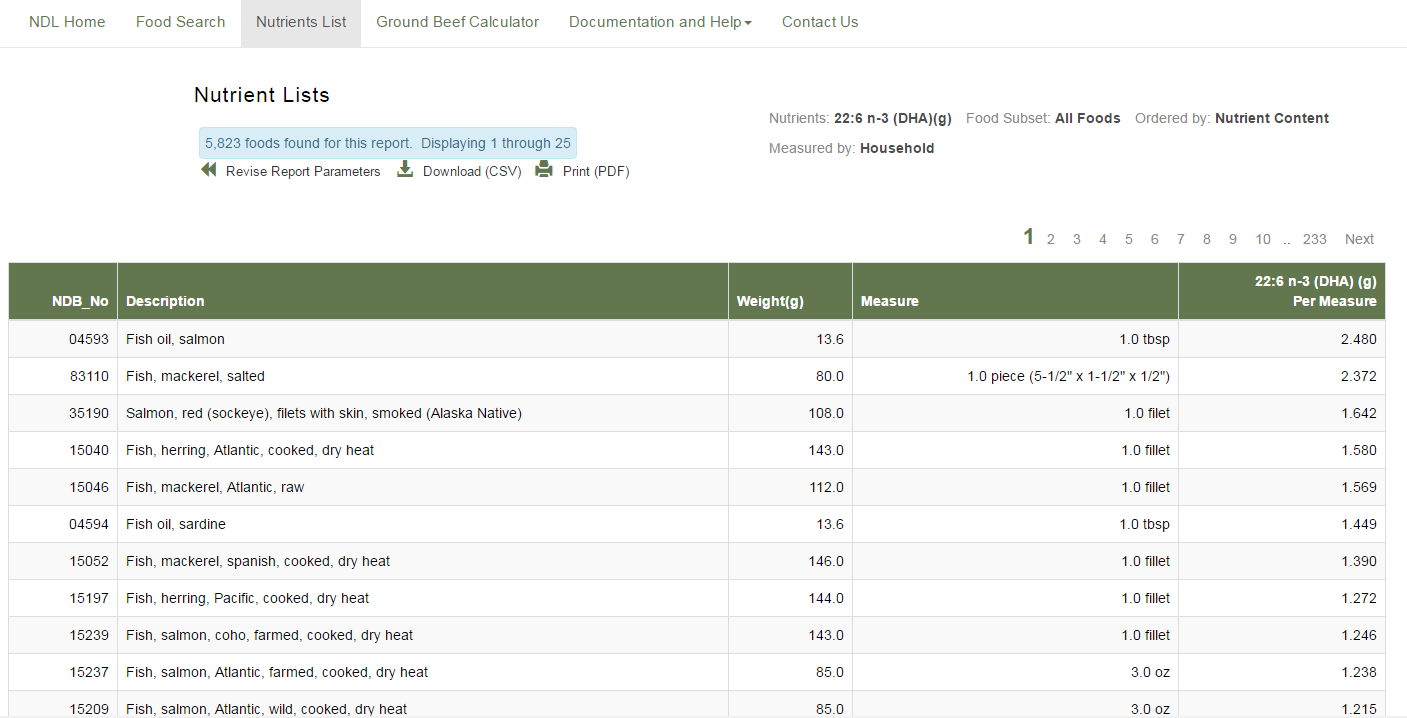The image size is (1407, 718).
Task: Go to results page 2
Action: tap(1051, 239)
